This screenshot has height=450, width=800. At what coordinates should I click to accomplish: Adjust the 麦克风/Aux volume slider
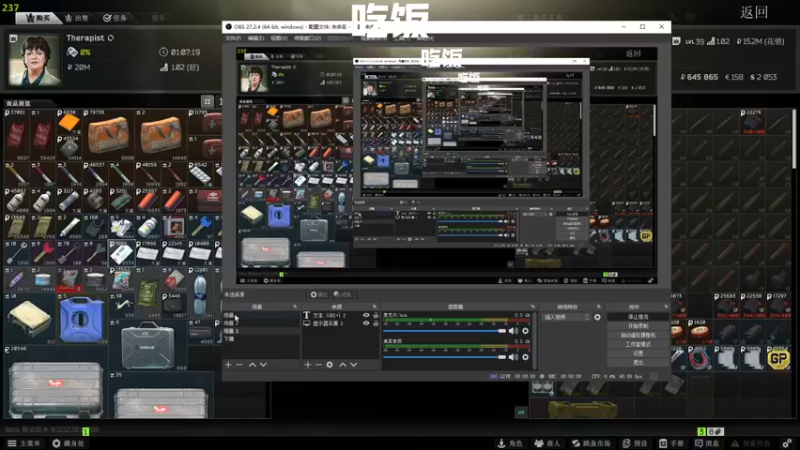coord(444,331)
